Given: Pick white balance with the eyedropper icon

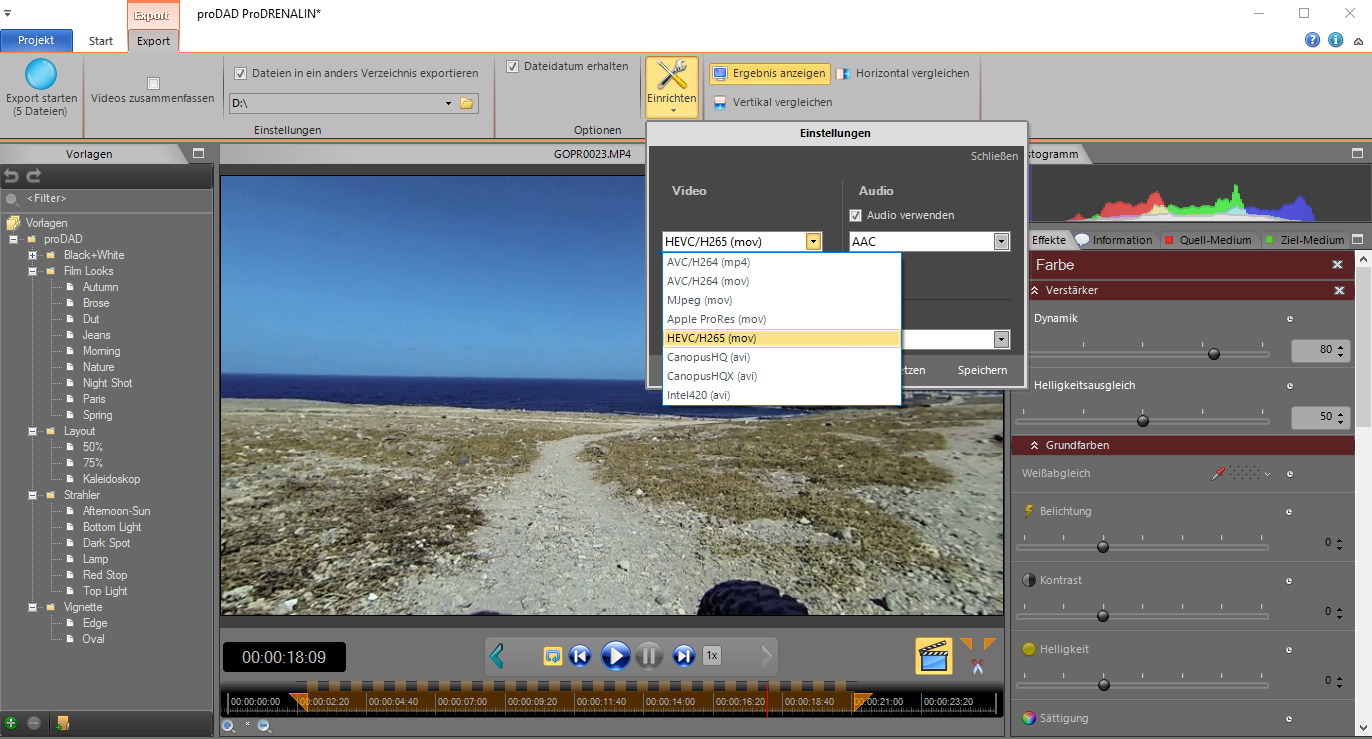Looking at the screenshot, I should pyautogui.click(x=1218, y=473).
